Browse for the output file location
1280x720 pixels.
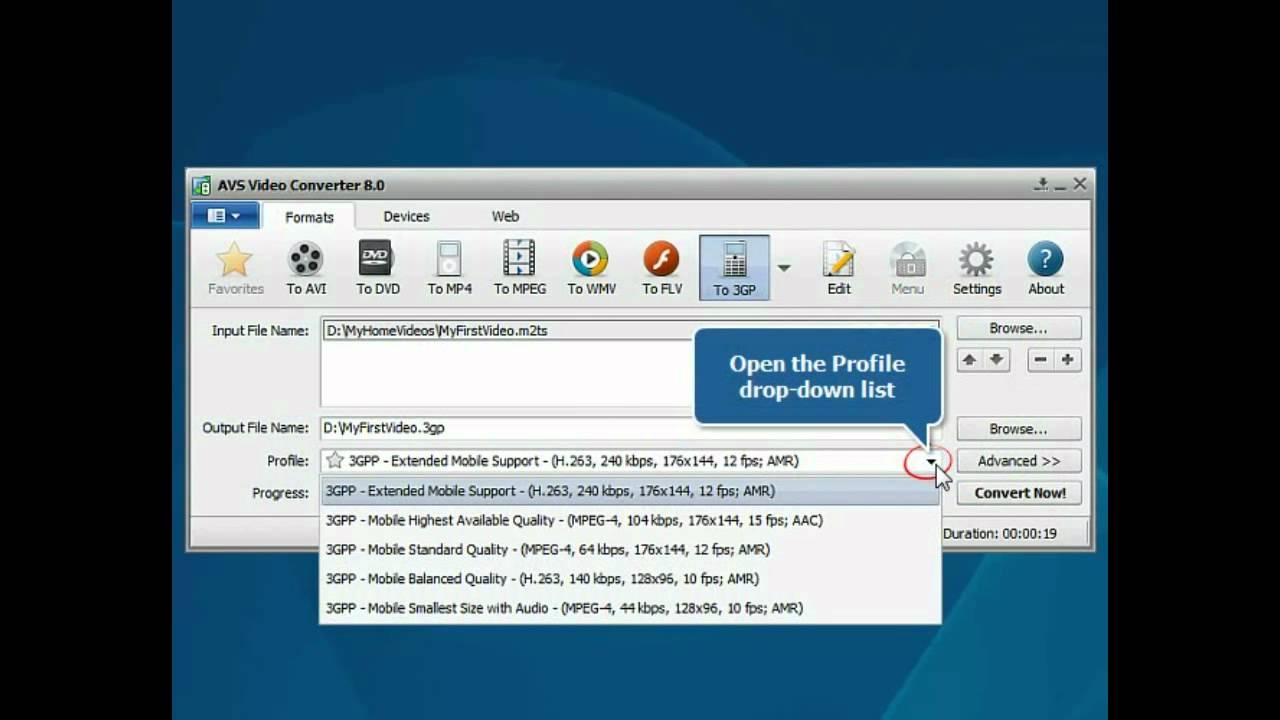pyautogui.click(x=1018, y=429)
